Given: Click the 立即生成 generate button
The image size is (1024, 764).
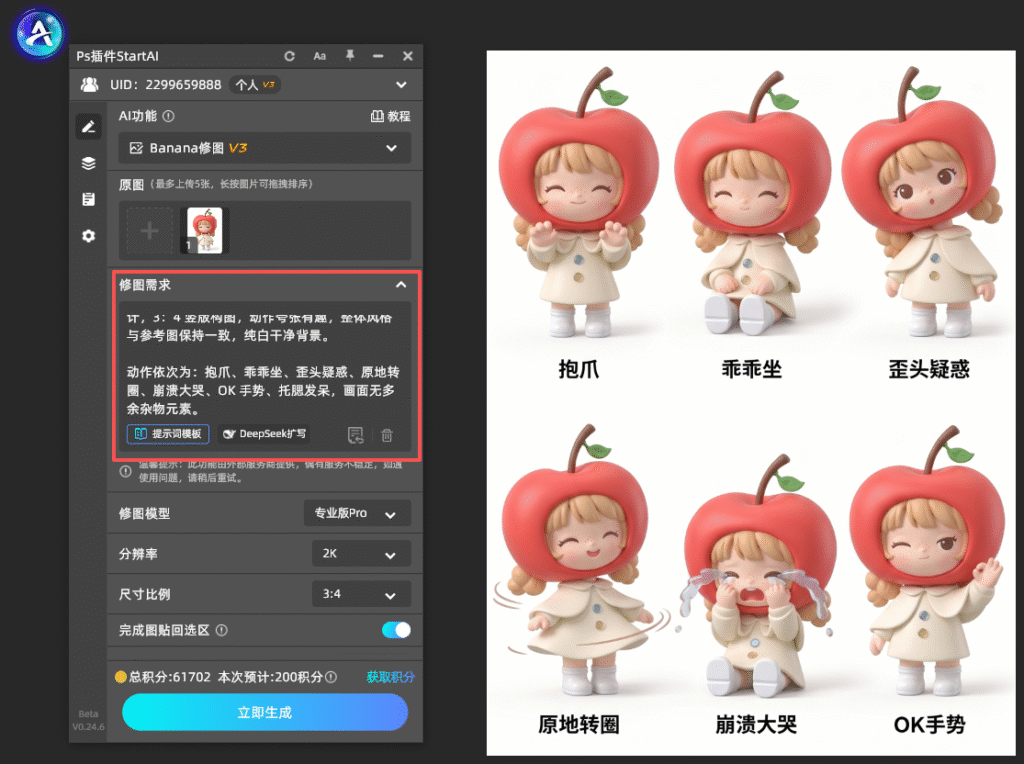Looking at the screenshot, I should [264, 712].
